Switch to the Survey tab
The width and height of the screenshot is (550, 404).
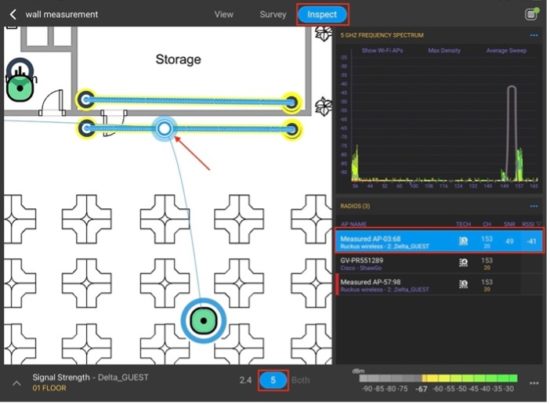(x=273, y=14)
